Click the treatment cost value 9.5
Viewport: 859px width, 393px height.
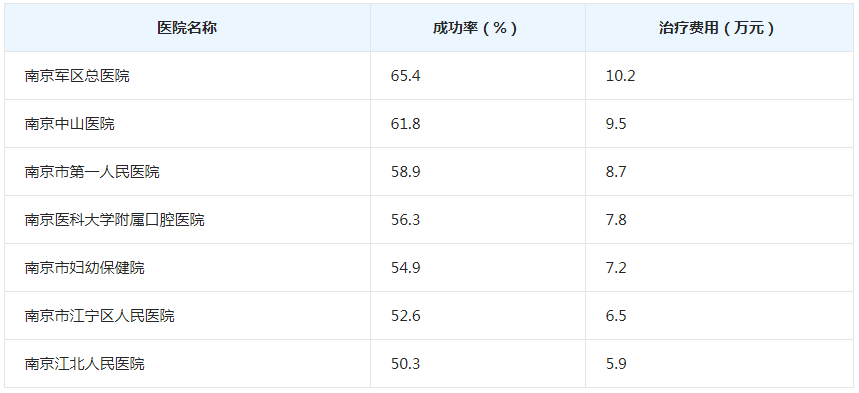pyautogui.click(x=616, y=124)
